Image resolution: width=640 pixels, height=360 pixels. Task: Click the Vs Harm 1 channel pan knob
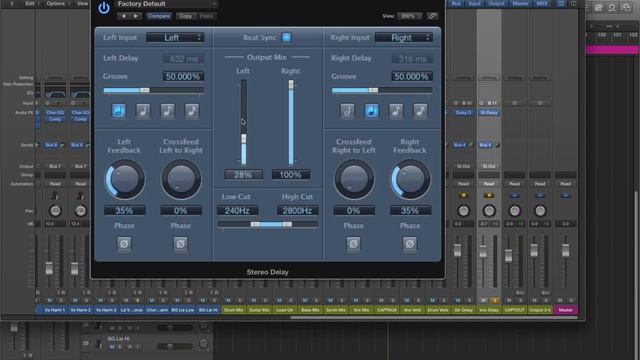55,211
